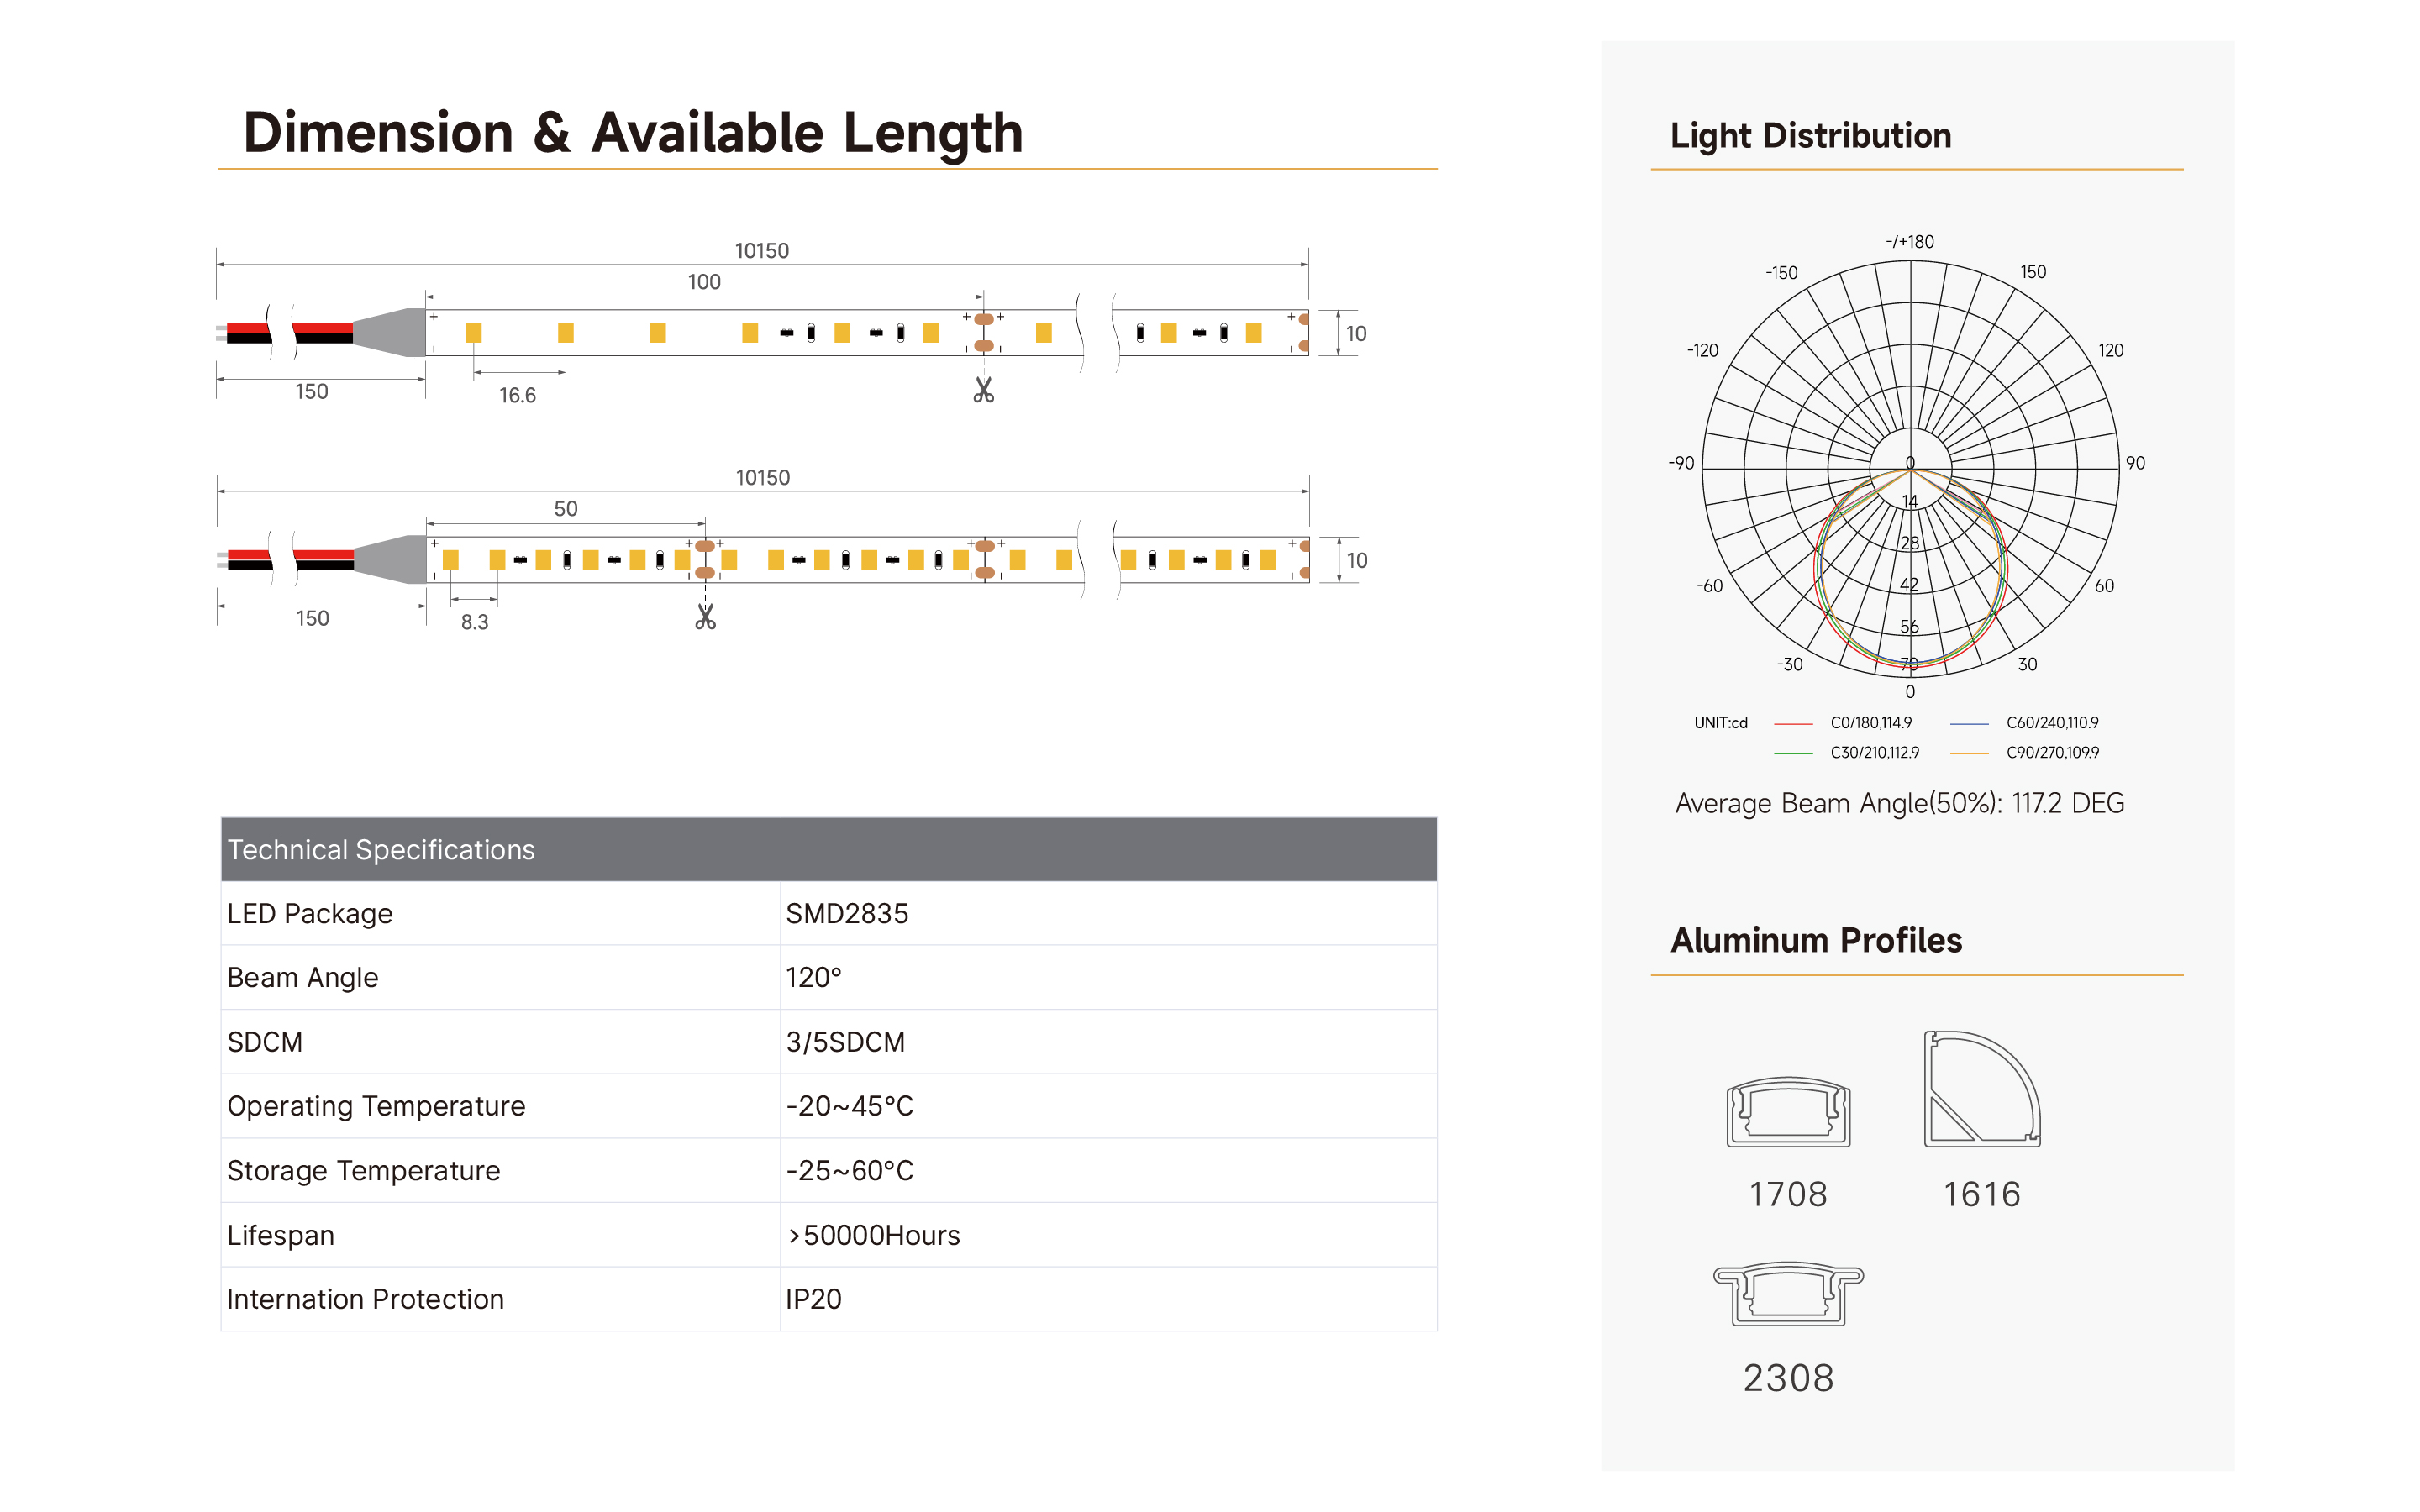
Task: Click the copper solder pad on top strip
Action: [984, 332]
